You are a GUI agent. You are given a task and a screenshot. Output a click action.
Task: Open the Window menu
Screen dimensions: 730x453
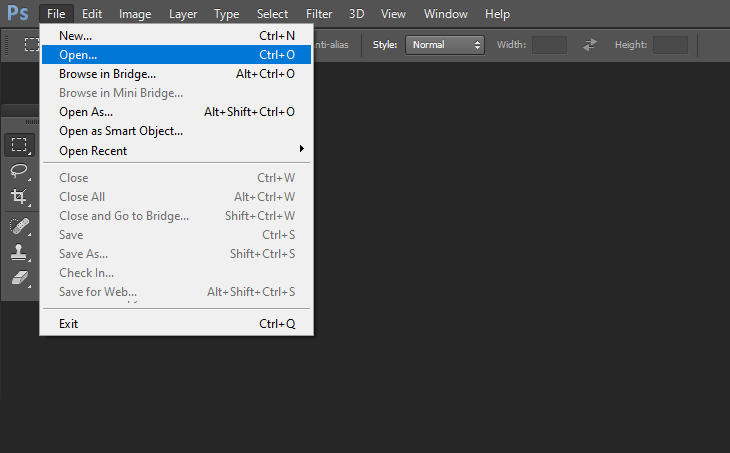pos(446,14)
